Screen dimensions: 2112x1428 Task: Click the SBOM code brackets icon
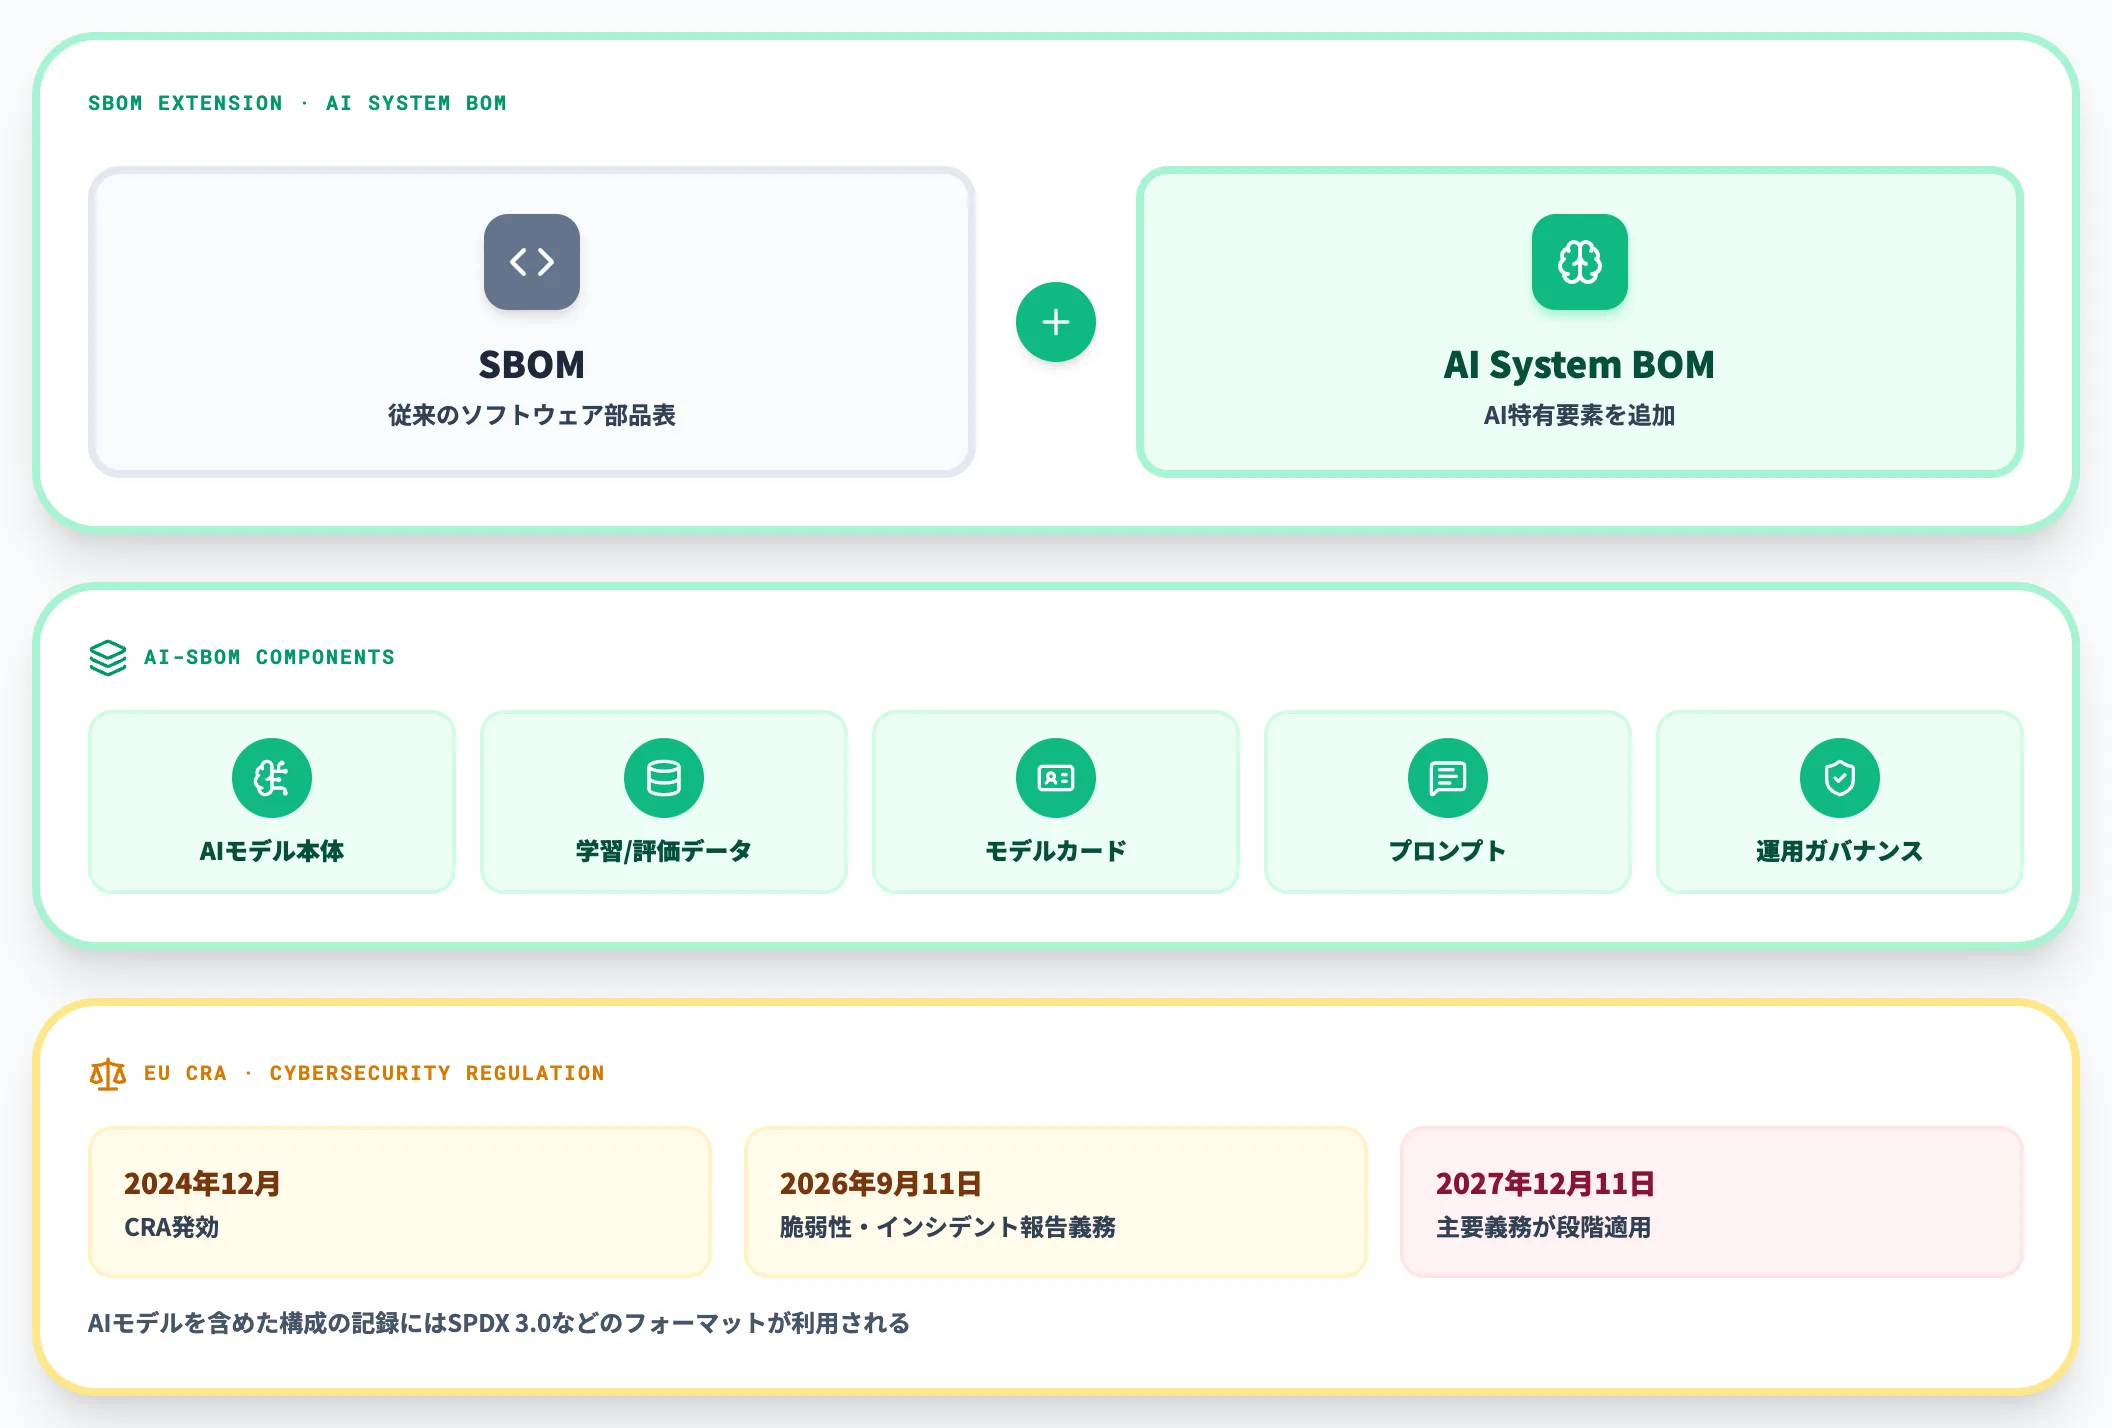[532, 262]
